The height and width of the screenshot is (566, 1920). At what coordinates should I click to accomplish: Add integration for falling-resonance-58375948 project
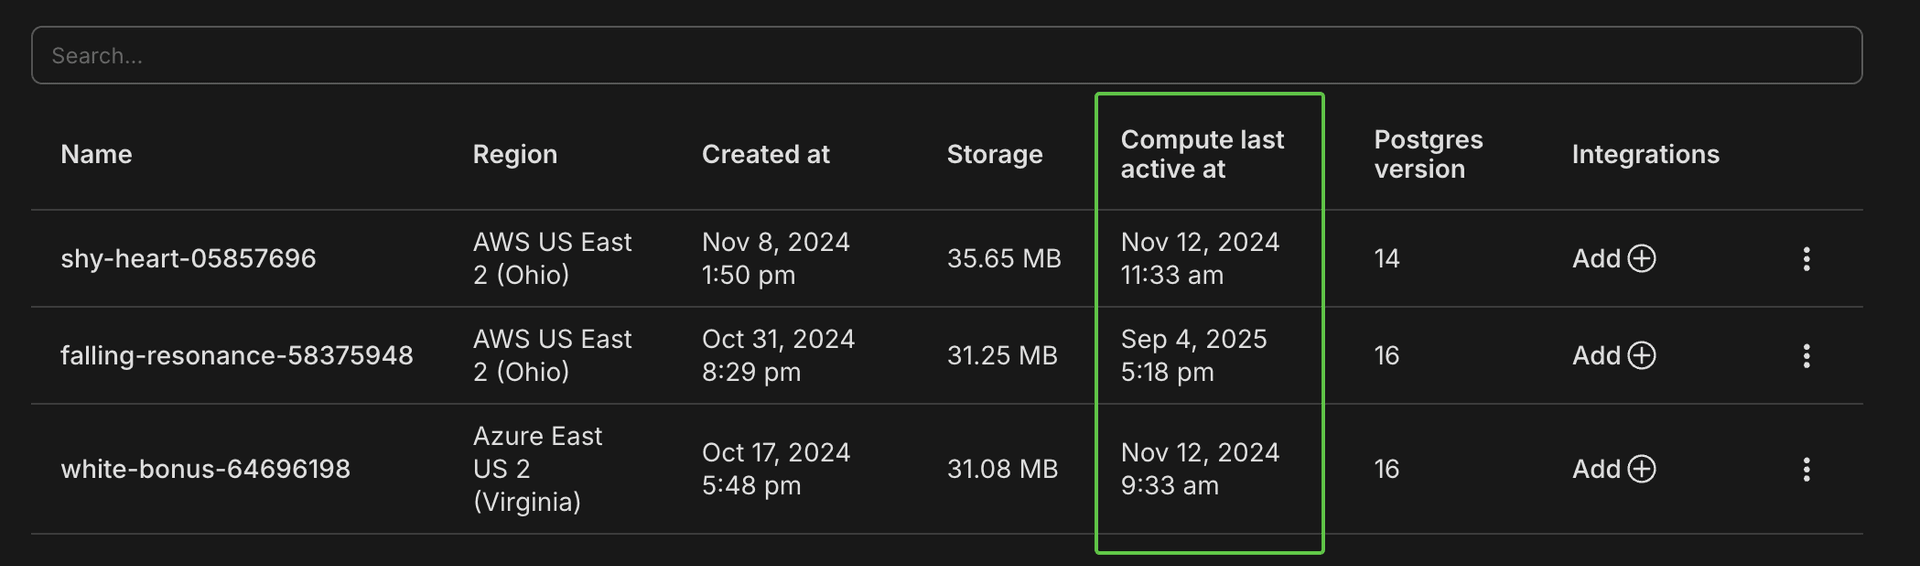1613,355
